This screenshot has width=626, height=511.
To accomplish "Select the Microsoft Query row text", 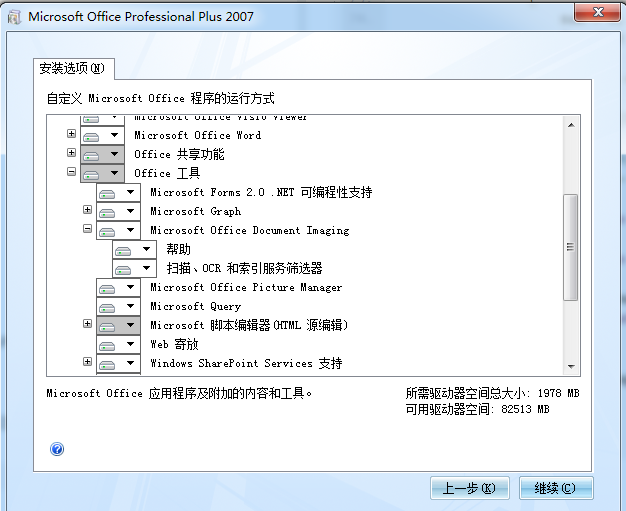I will coord(196,307).
